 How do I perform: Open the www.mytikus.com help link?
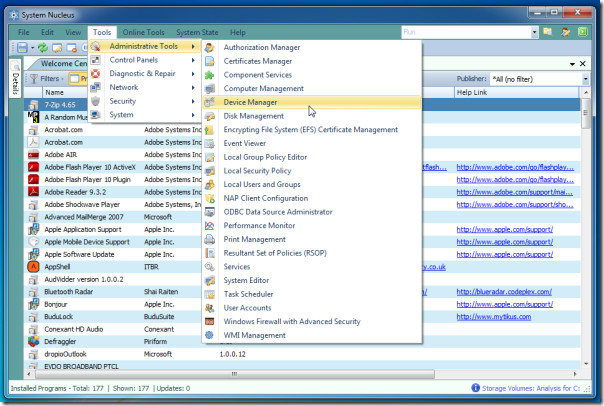(493, 317)
